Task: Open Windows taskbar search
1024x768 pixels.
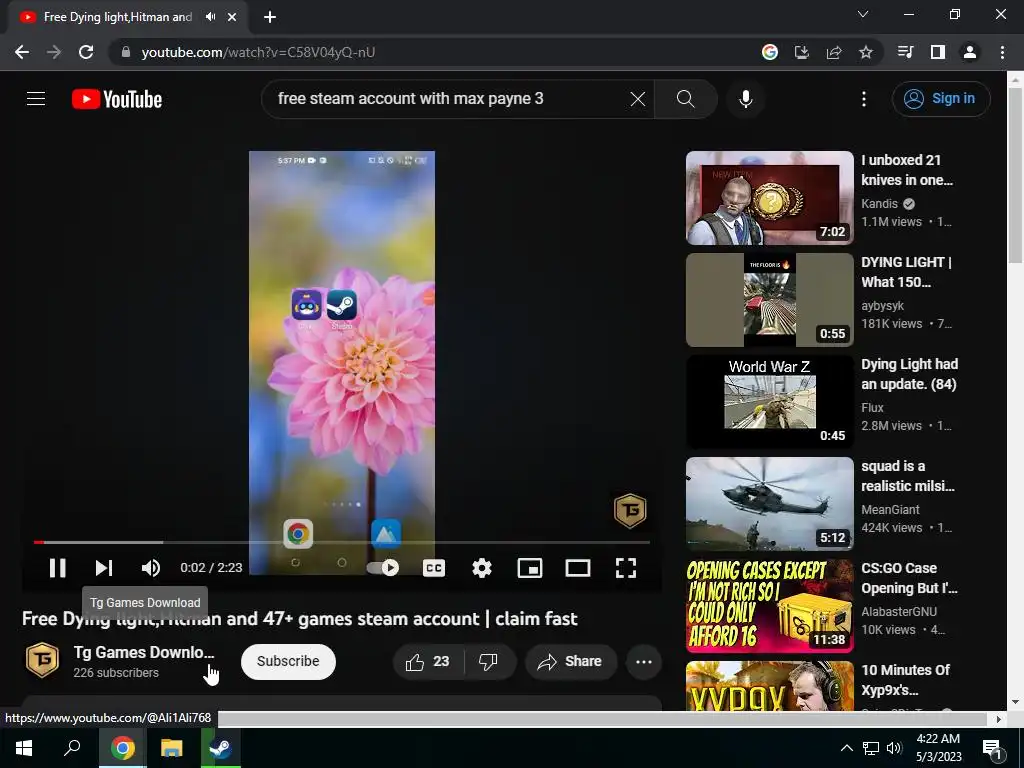Action: pos(72,748)
